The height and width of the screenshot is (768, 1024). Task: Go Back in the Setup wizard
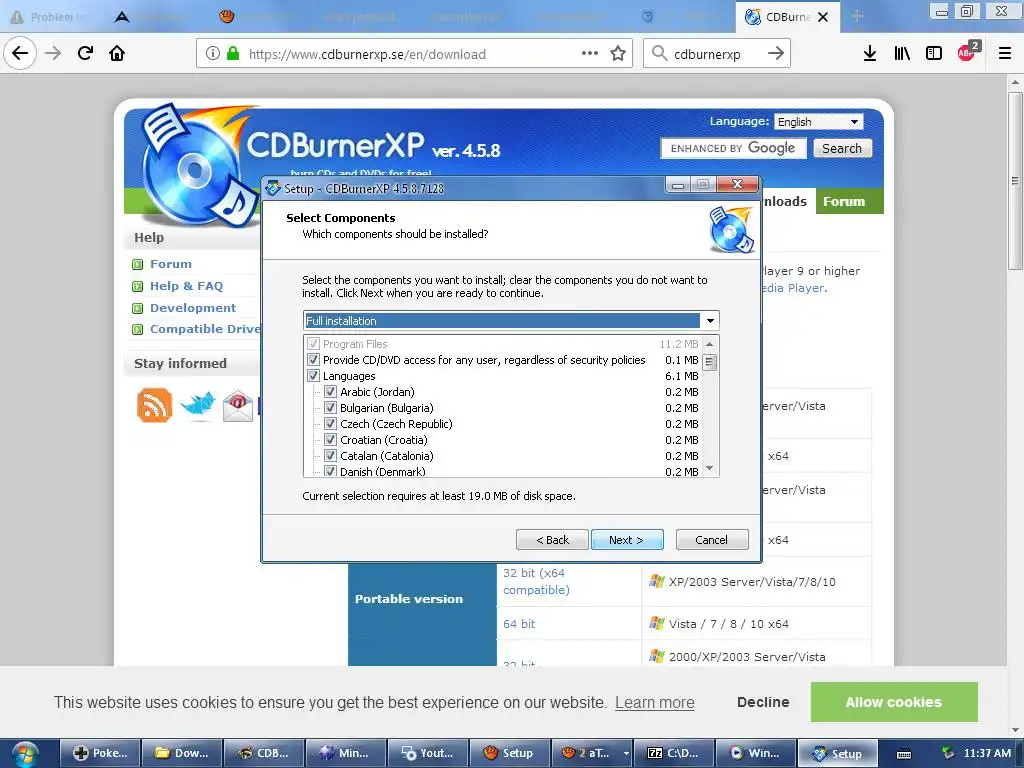[x=552, y=540]
